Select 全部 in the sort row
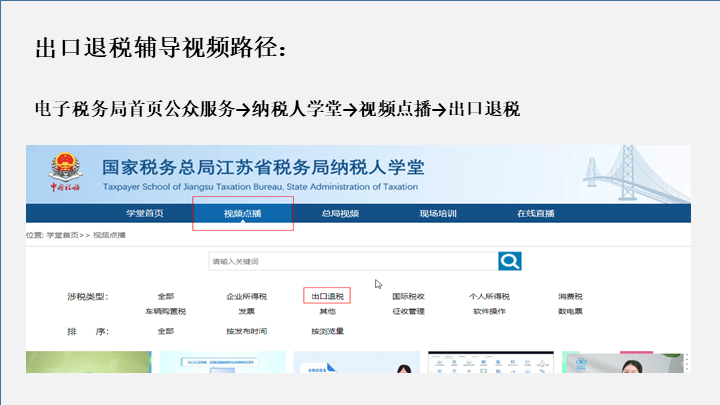This screenshot has width=720, height=405. pos(166,331)
